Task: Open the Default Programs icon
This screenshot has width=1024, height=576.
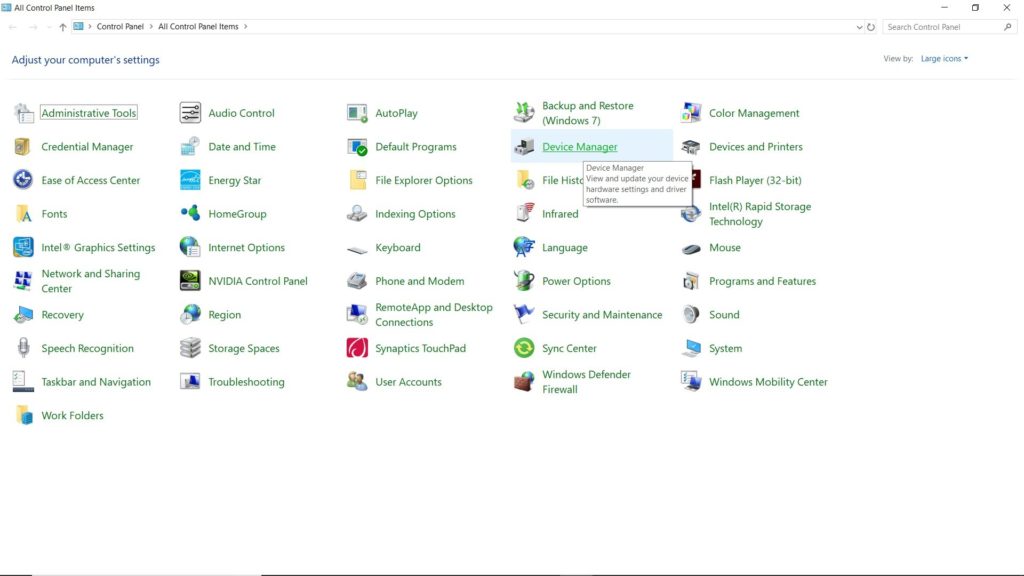Action: pos(357,146)
